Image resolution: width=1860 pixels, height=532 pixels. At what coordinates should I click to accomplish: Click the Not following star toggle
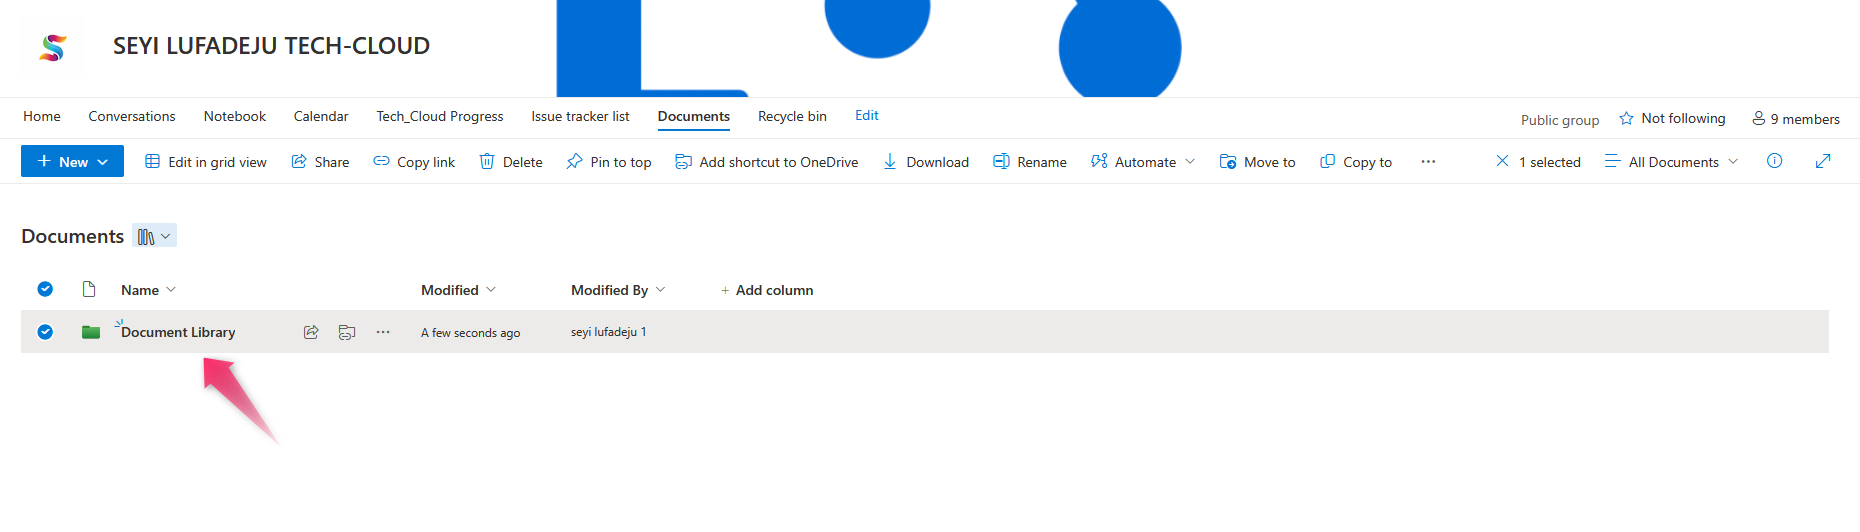pos(1672,118)
